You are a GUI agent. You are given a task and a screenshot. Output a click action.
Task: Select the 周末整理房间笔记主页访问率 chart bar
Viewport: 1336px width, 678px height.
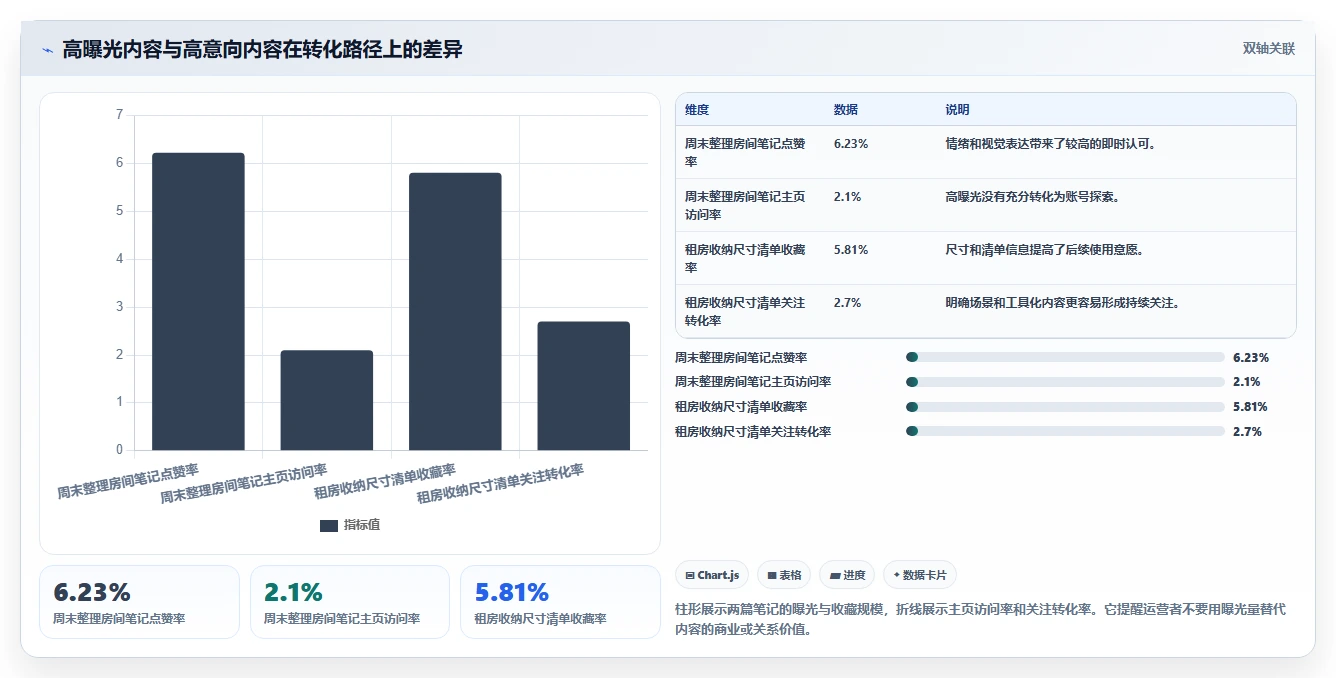tap(327, 400)
